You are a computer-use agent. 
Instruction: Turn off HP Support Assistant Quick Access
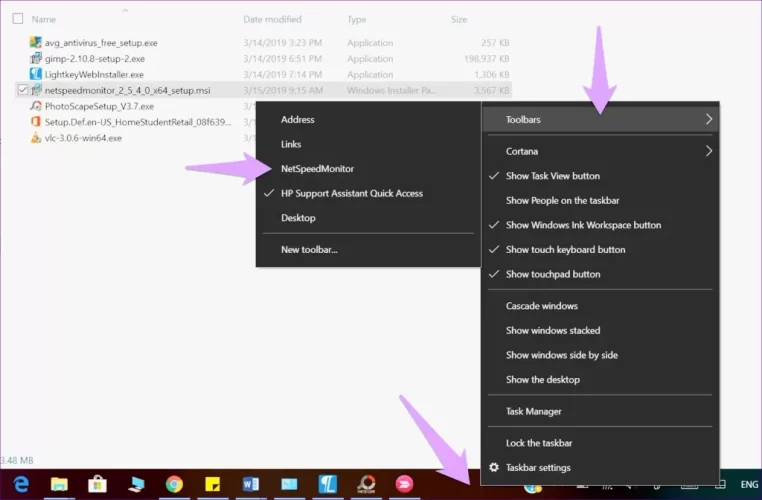(351, 193)
